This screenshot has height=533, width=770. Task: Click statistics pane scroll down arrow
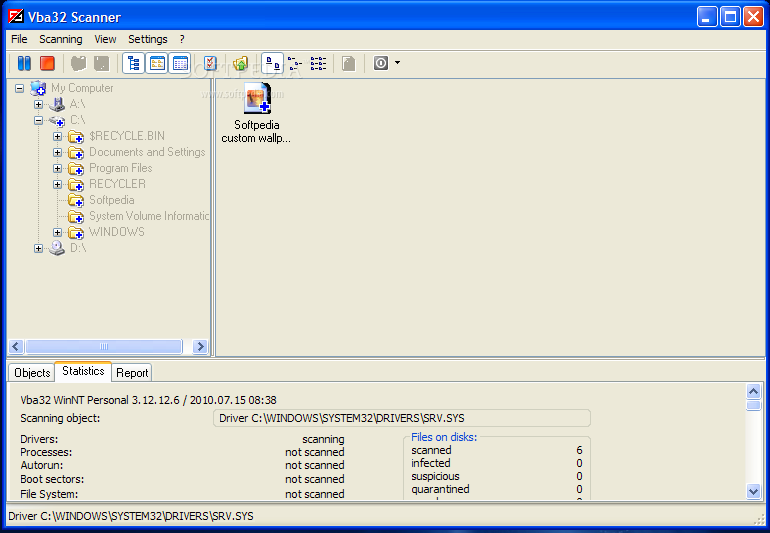[x=754, y=491]
